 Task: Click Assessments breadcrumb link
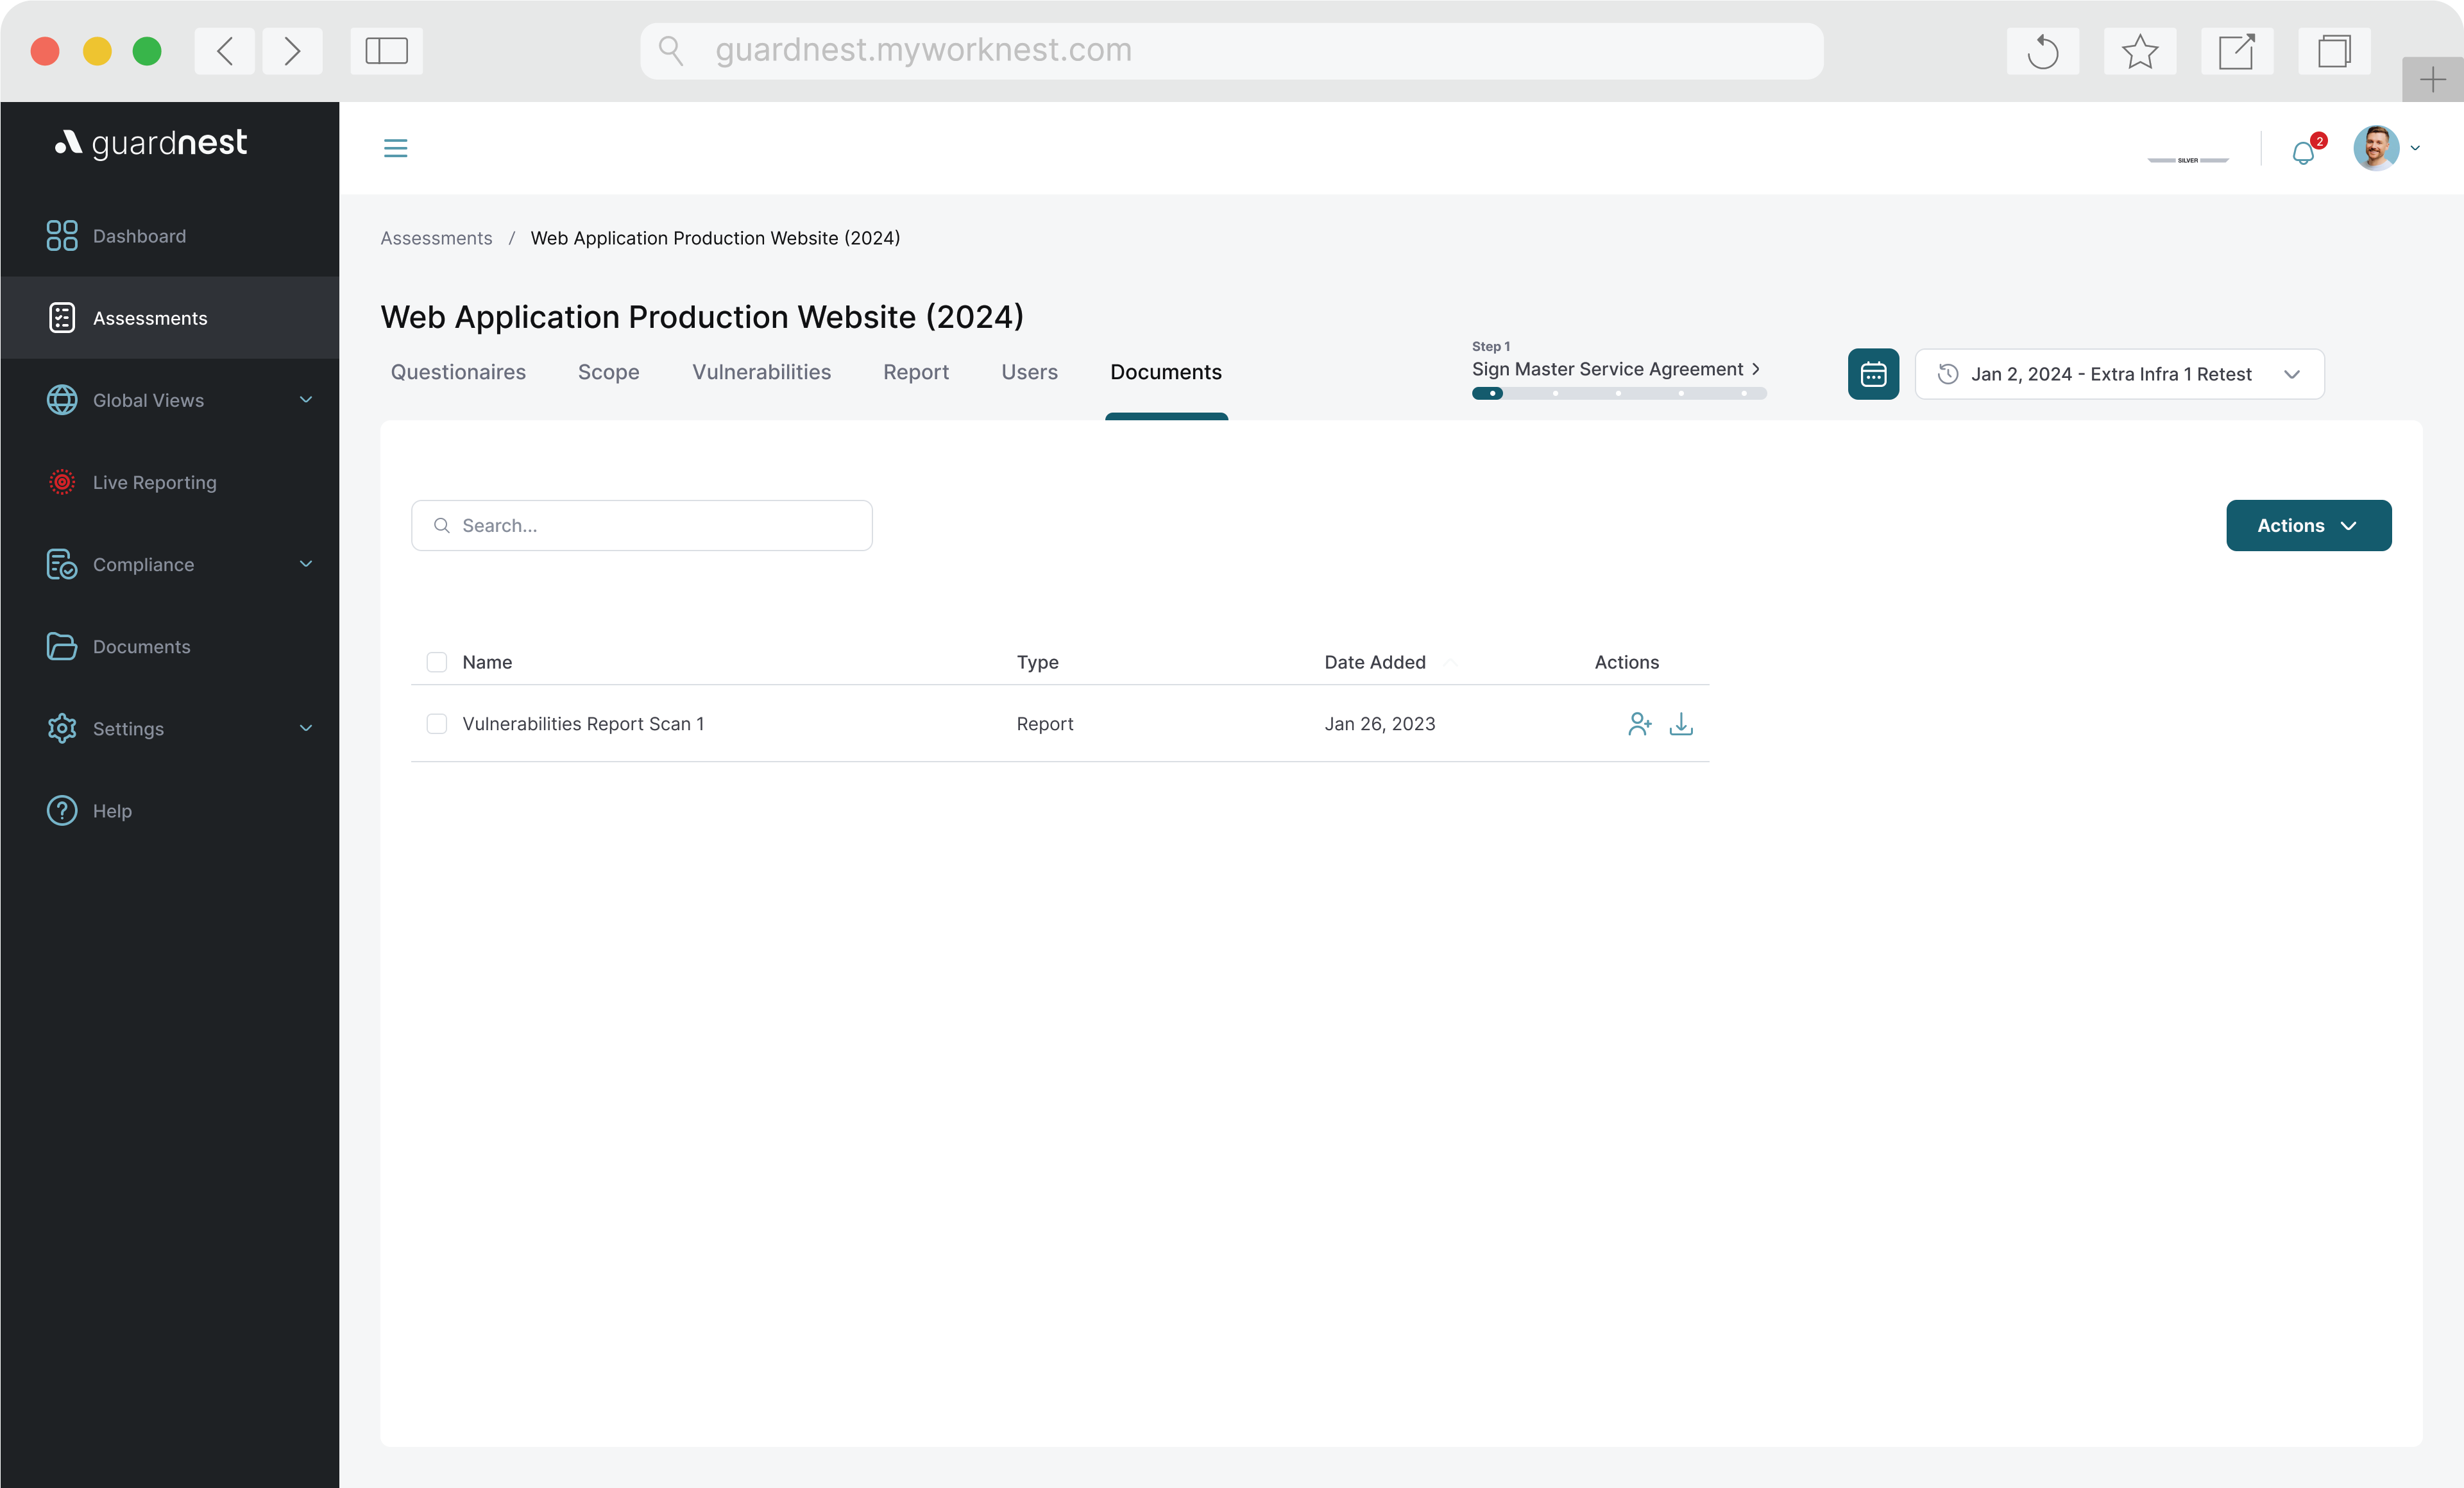point(436,238)
